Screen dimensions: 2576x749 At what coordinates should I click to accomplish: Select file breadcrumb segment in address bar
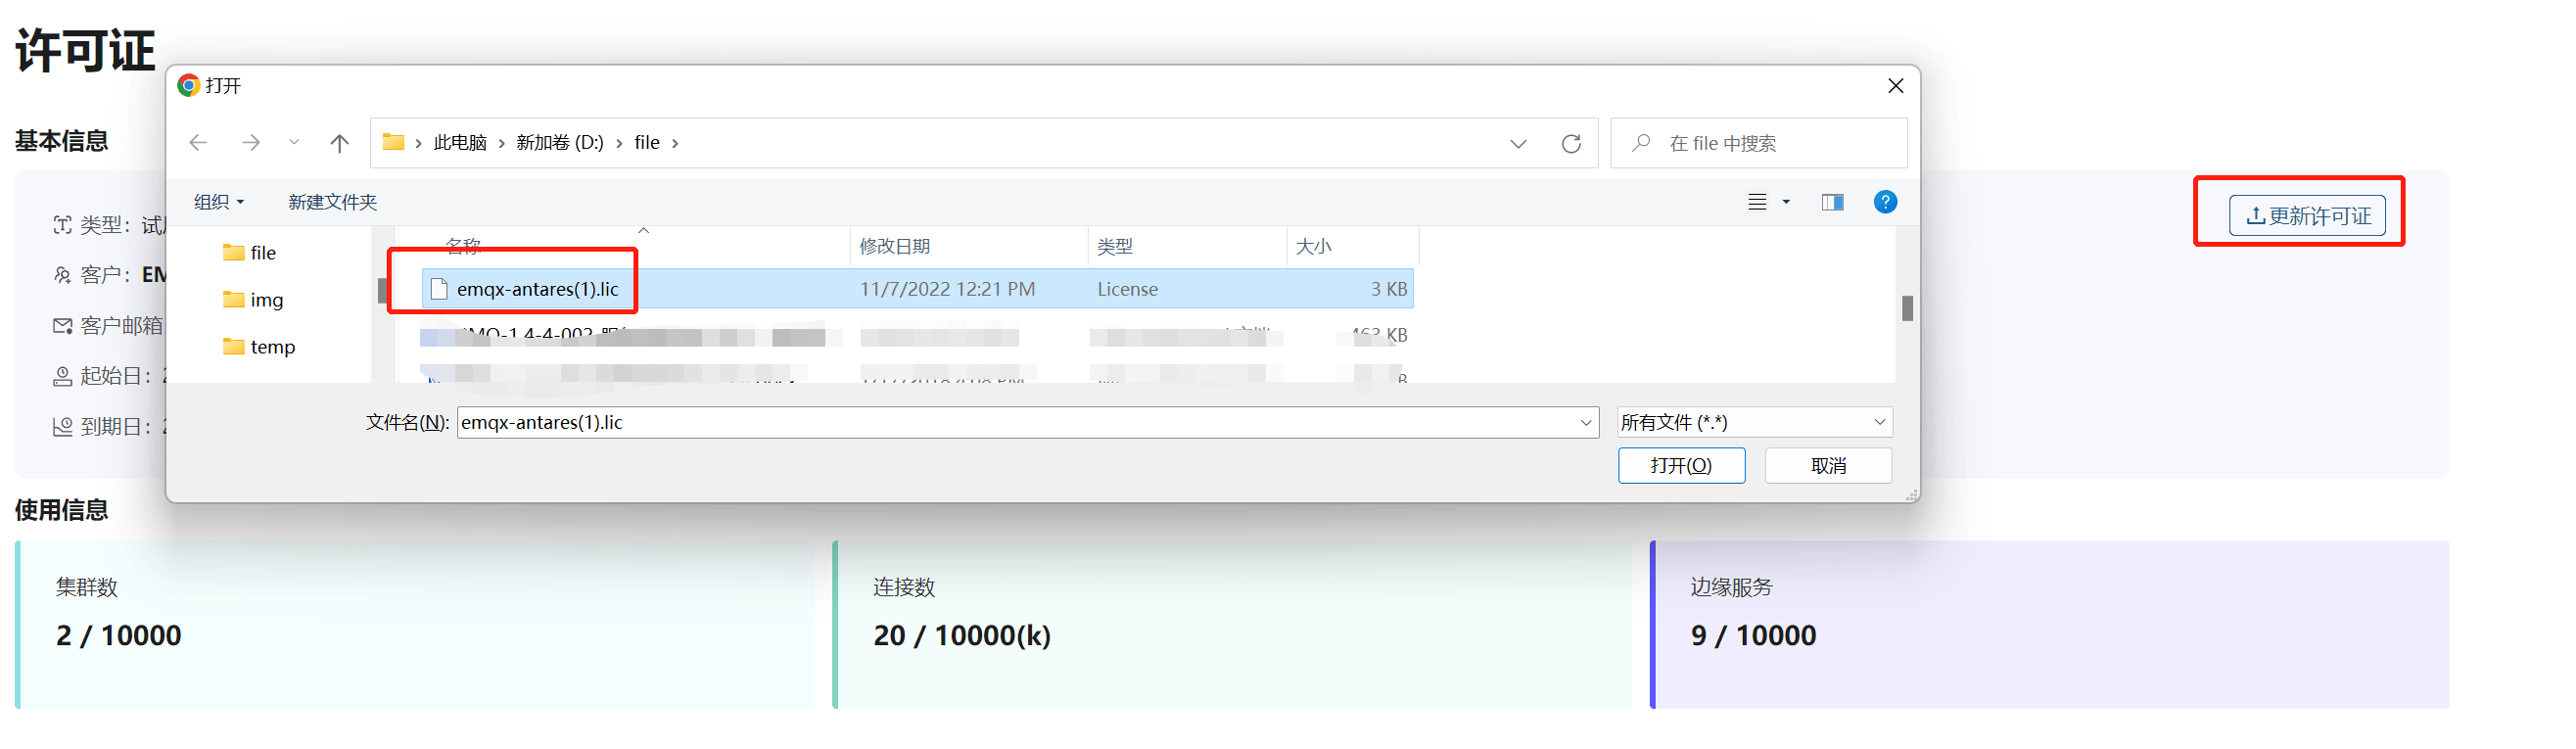coord(647,143)
